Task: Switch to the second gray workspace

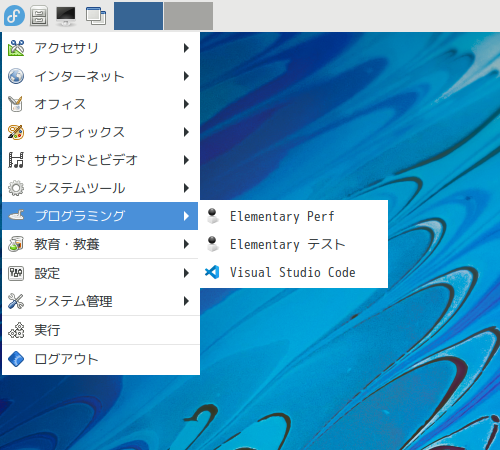Action: click(188, 16)
